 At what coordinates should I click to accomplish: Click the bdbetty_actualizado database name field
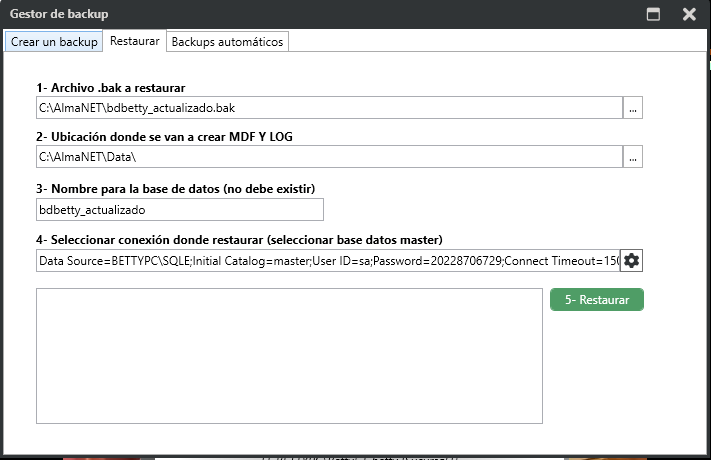pyautogui.click(x=179, y=210)
